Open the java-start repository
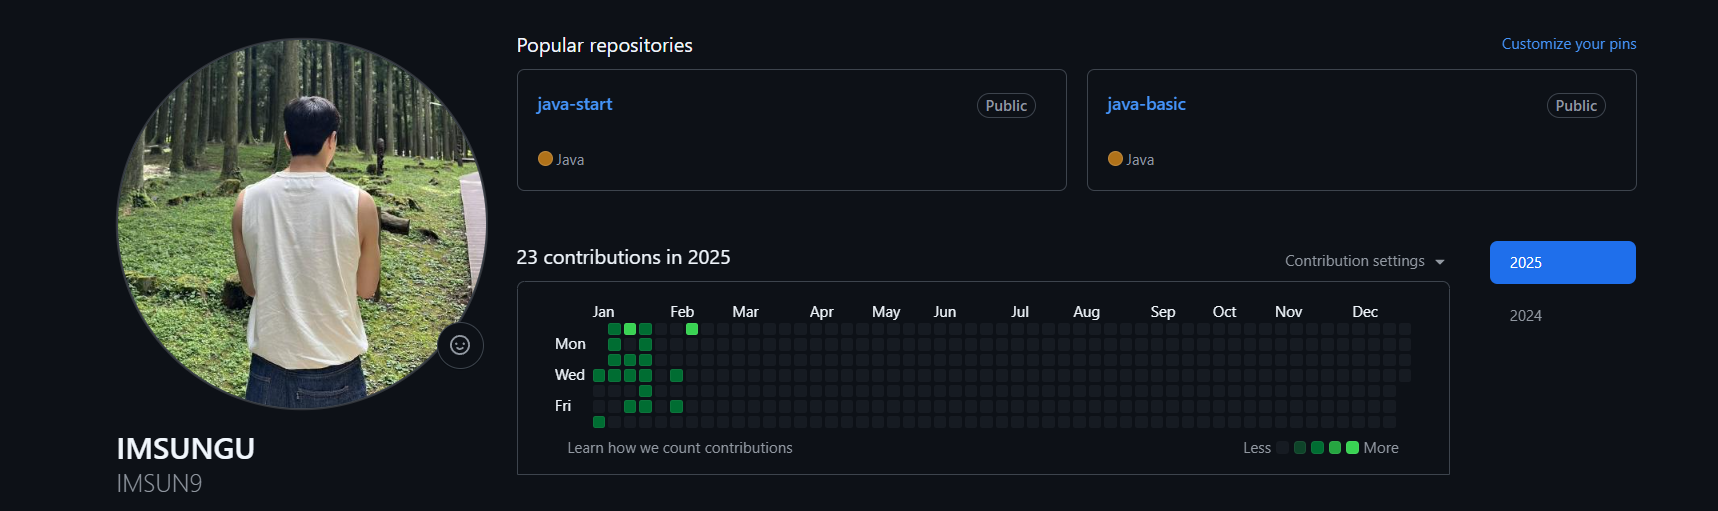The image size is (1718, 511). (574, 104)
